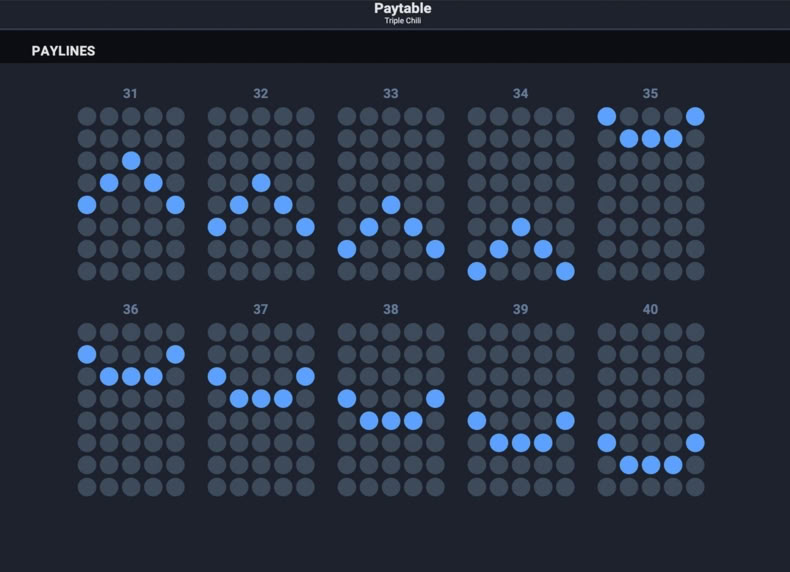The image size is (790, 572).
Task: Click the Triple Chili subtitle
Action: tap(403, 21)
